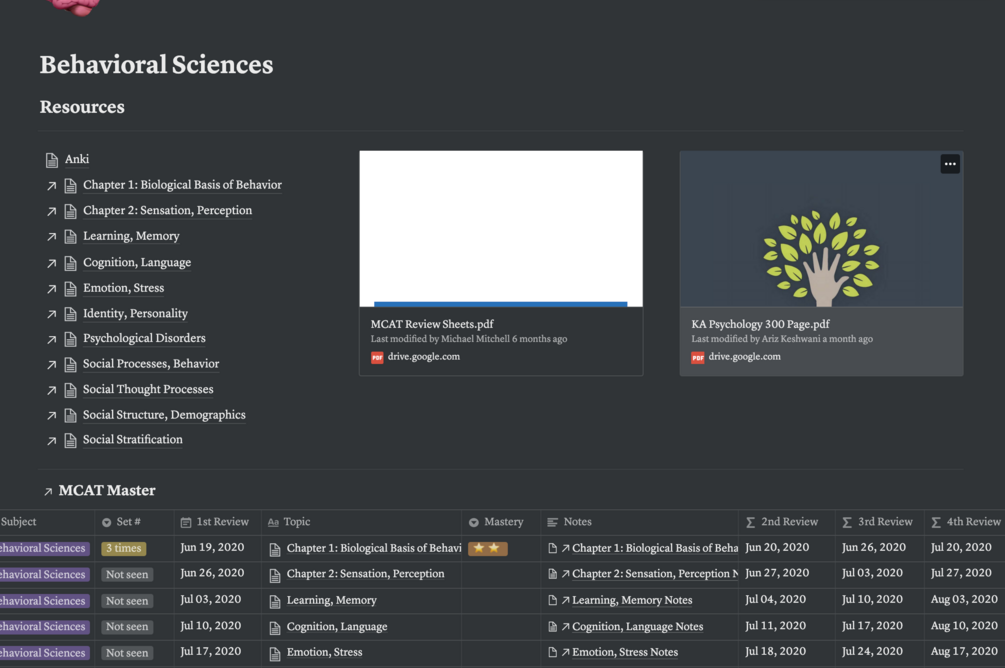This screenshot has height=668, width=1005.
Task: Open the KA Psychology 300 Page.pdf preview thumbnail
Action: 821,229
